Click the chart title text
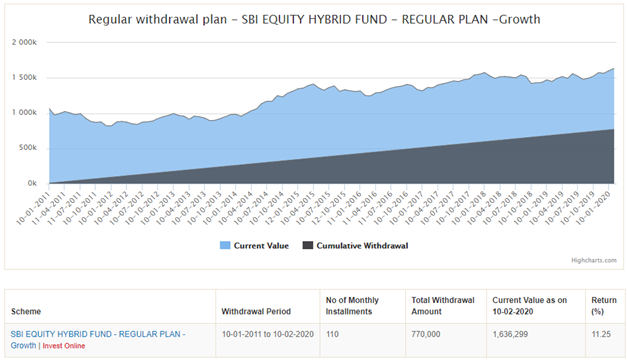The width and height of the screenshot is (627, 361). coord(314,19)
